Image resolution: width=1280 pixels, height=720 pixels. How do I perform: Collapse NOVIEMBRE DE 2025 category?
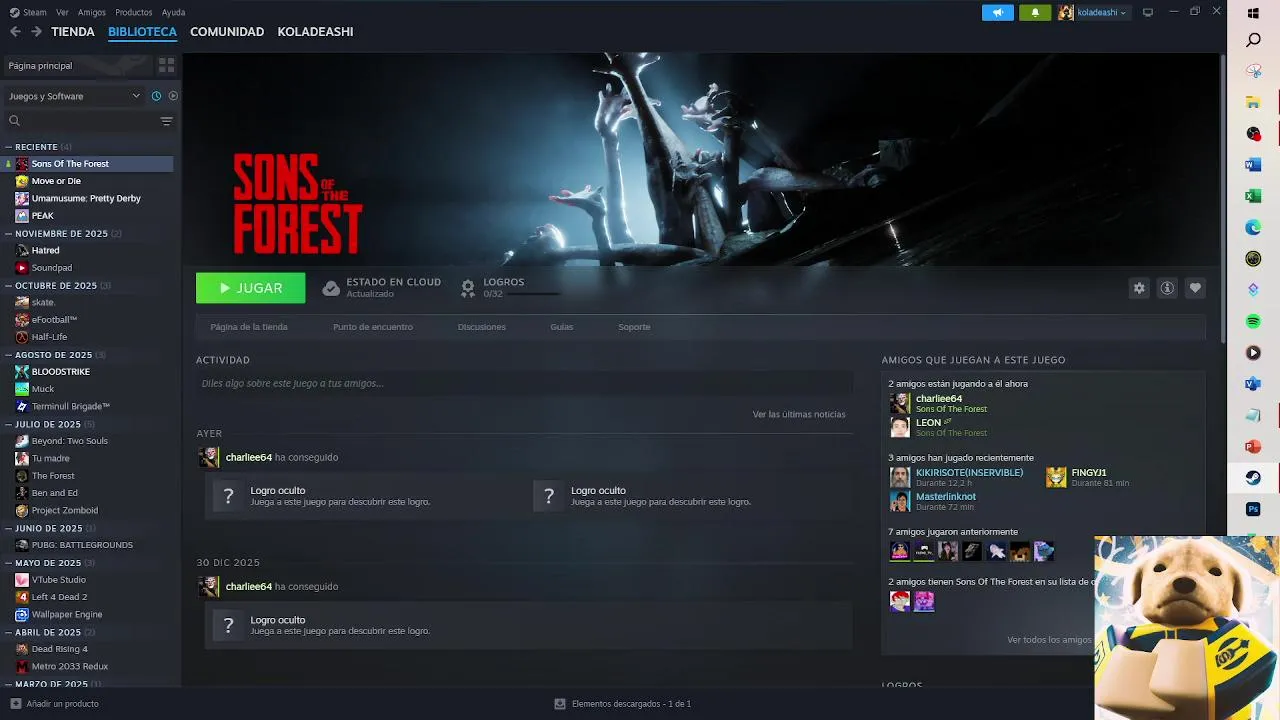coord(9,234)
